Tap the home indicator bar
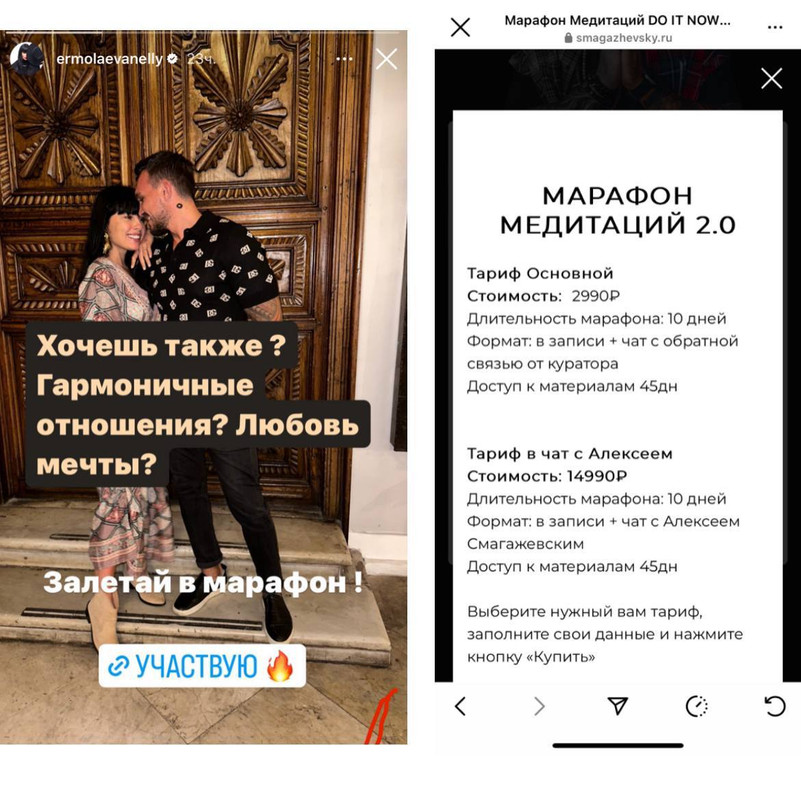The image size is (801, 800). pyautogui.click(x=618, y=746)
